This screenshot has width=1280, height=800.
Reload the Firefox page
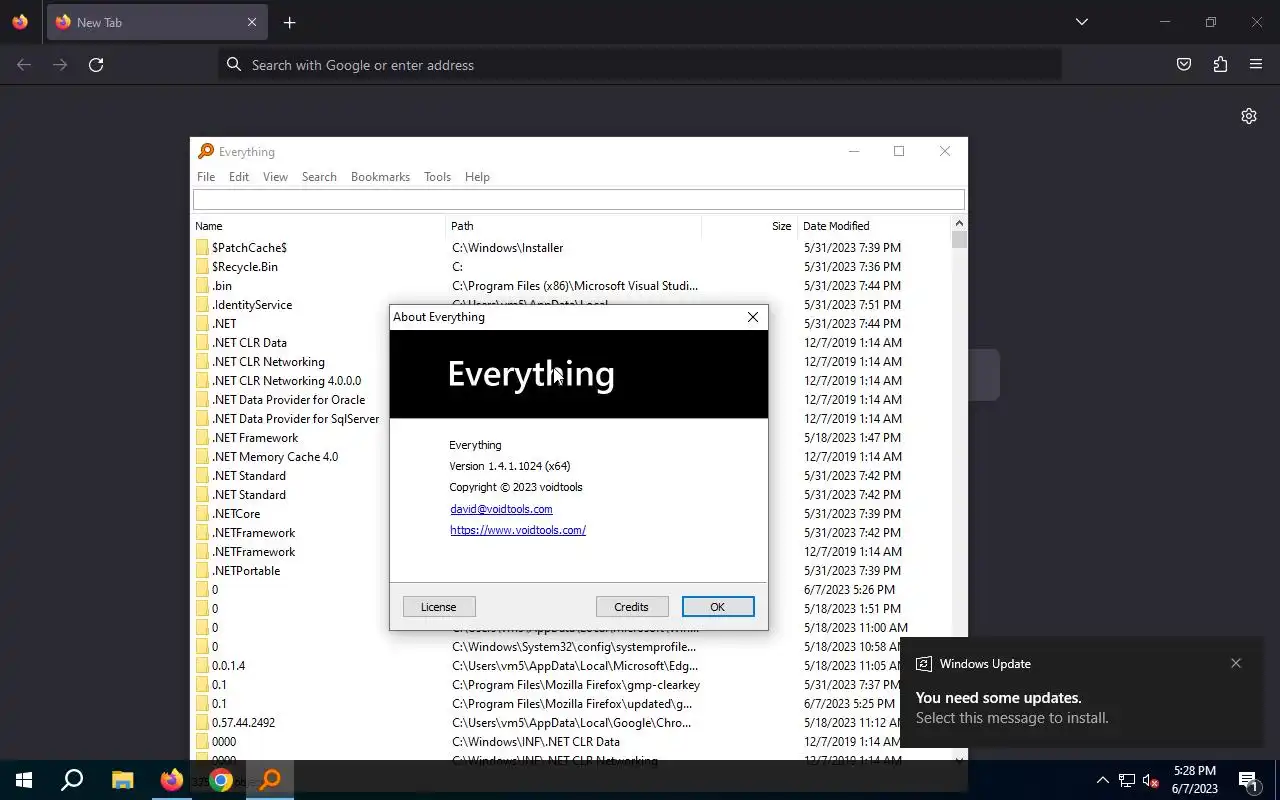coord(96,65)
